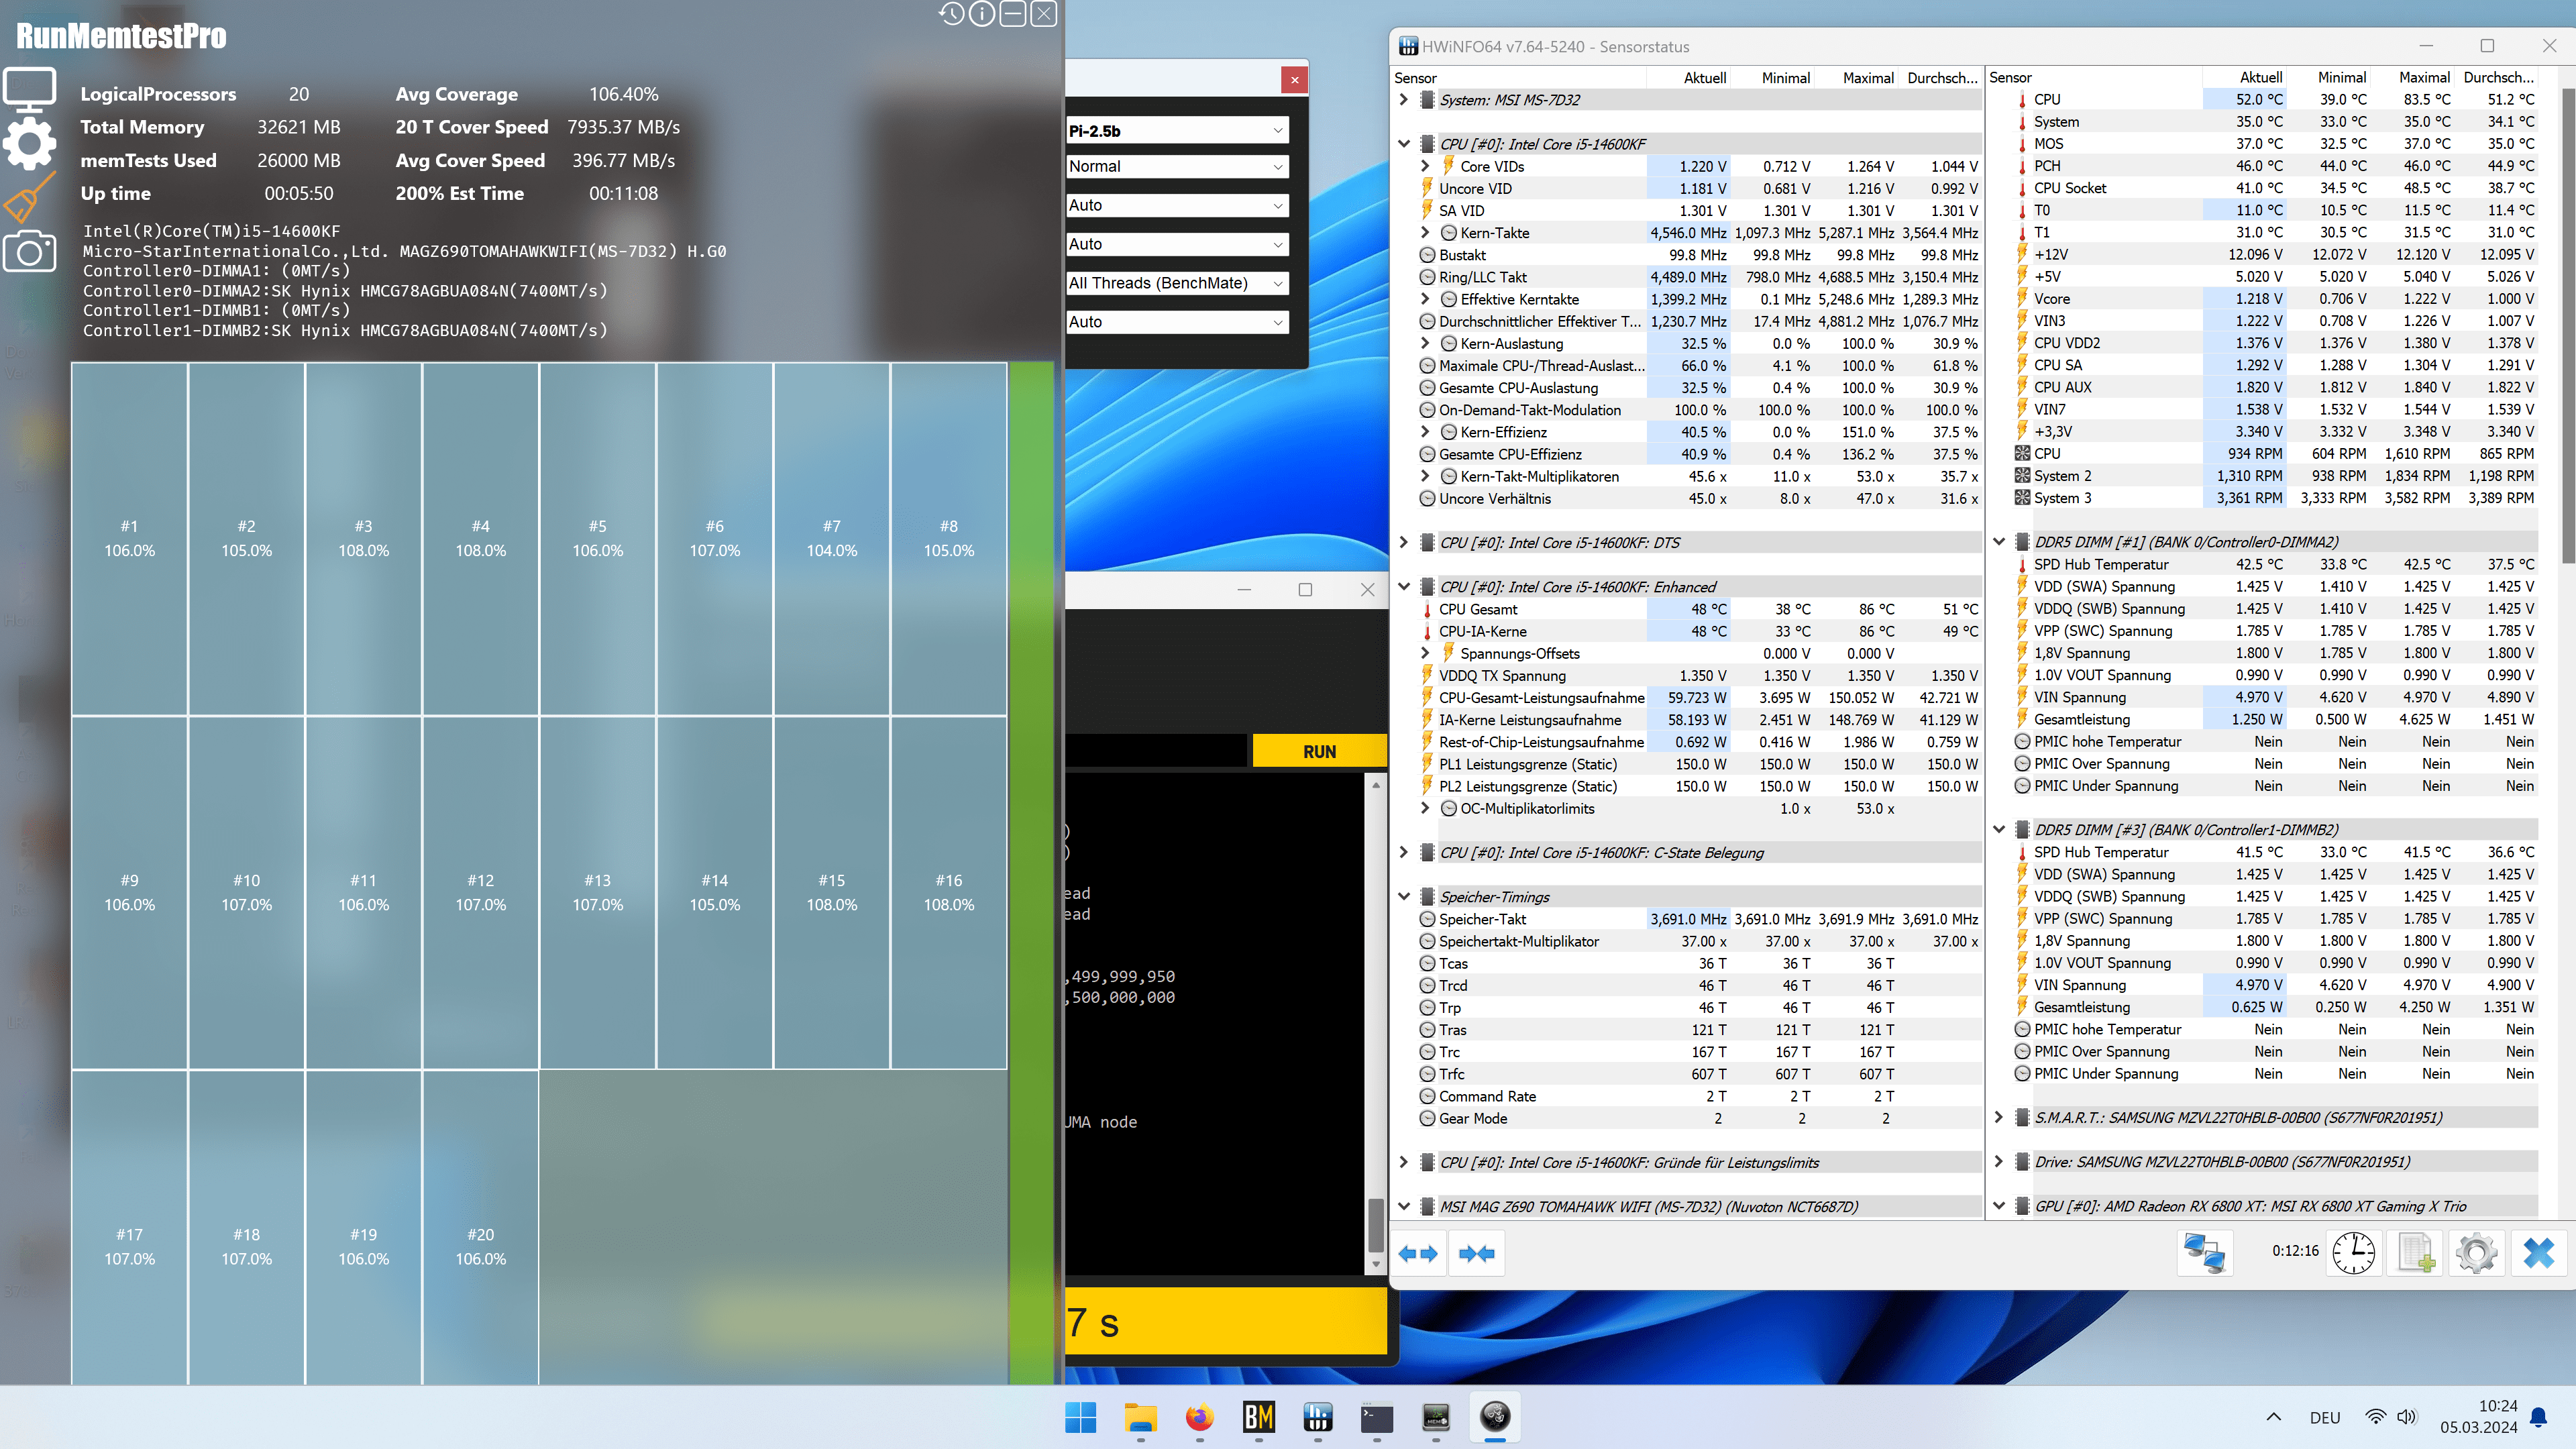Click HWiNFO expand columns arrows button
This screenshot has width=2576, height=1449.
(x=1418, y=1253)
